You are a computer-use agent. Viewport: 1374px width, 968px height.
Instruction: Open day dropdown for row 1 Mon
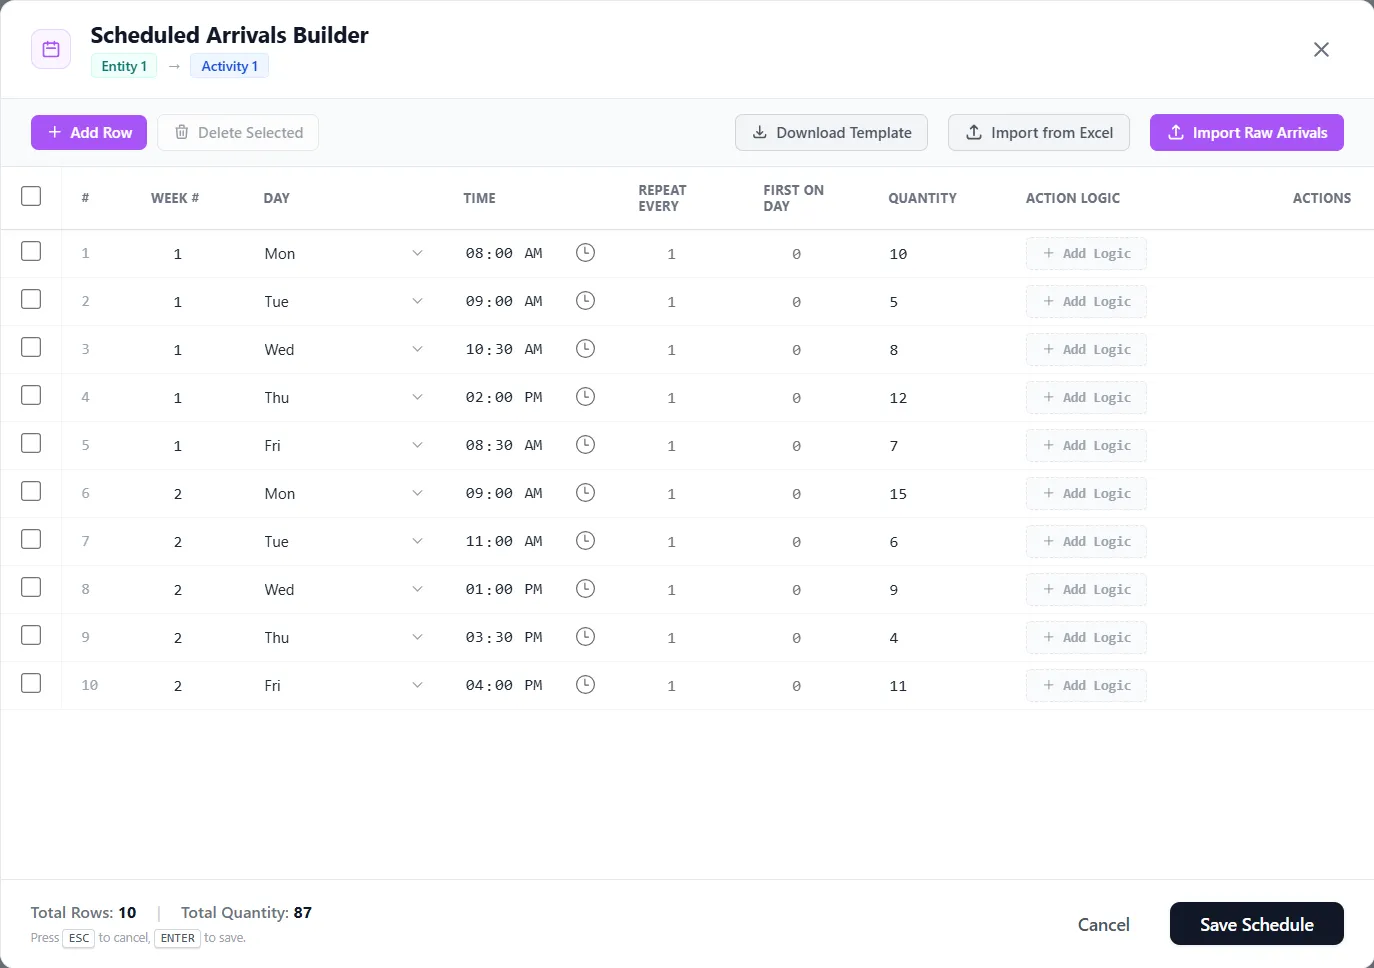344,254
